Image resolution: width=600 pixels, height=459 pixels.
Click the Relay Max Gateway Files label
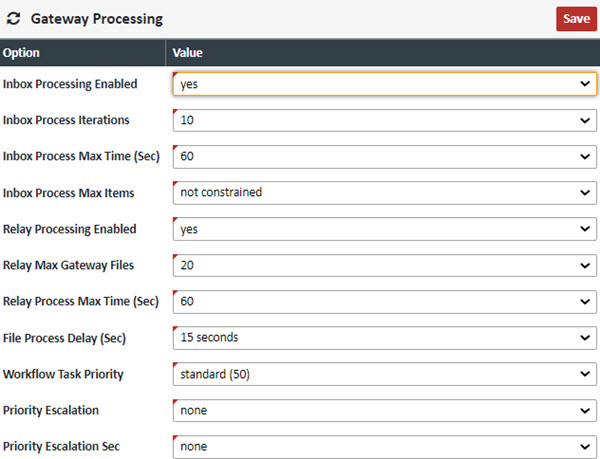click(x=67, y=265)
